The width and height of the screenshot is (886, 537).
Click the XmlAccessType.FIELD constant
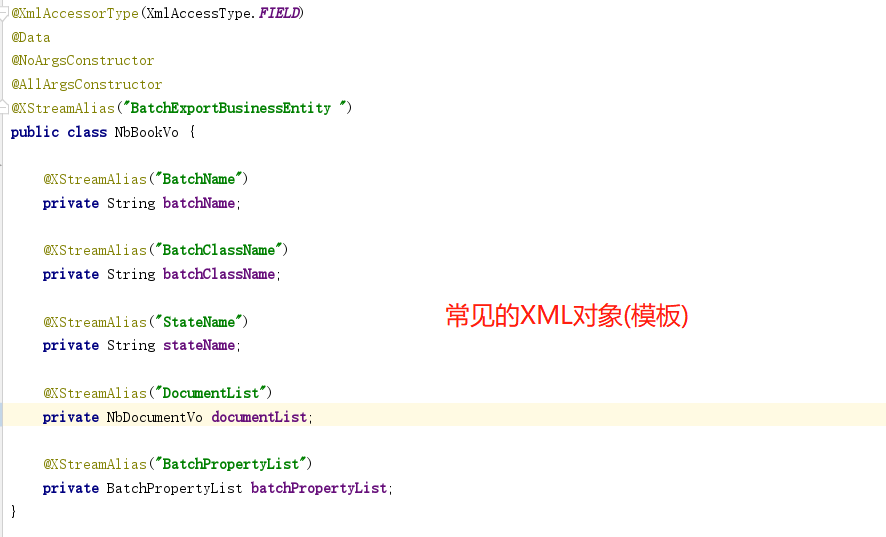223,13
